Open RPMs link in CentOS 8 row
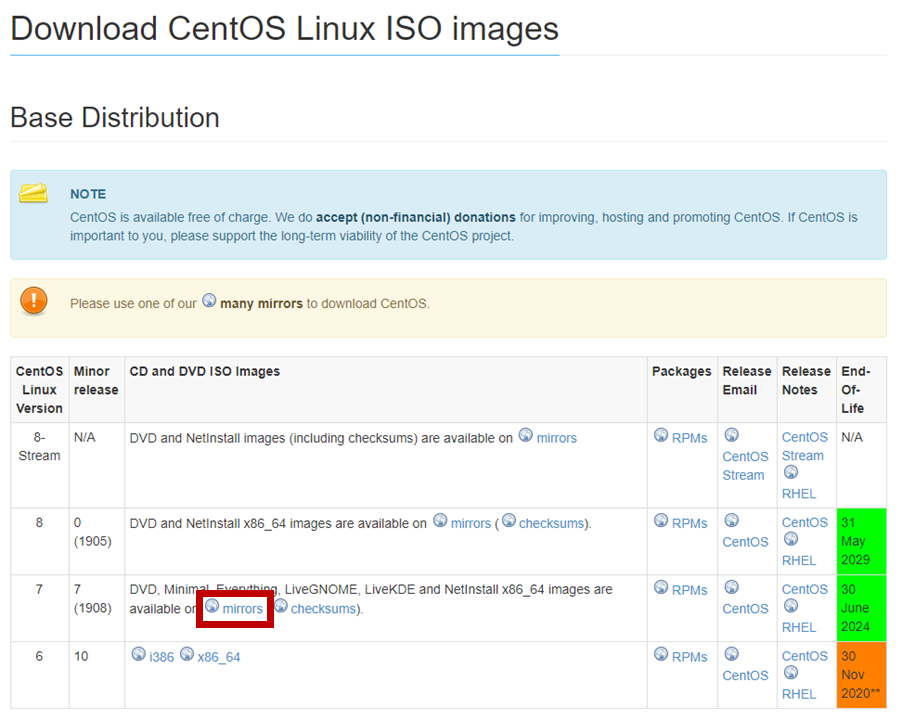Screen dimensions: 902x720 pos(689,524)
